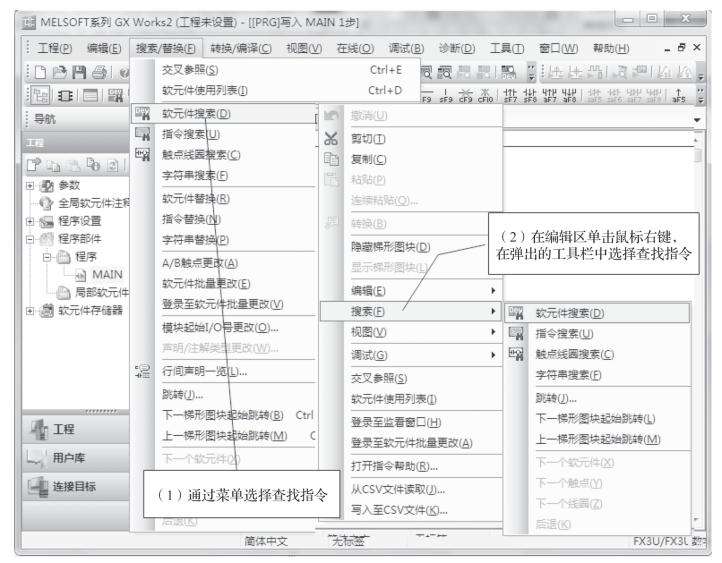Click the Cut scissors icon in context menu
This screenshot has height=563, width=722.
pos(331,139)
